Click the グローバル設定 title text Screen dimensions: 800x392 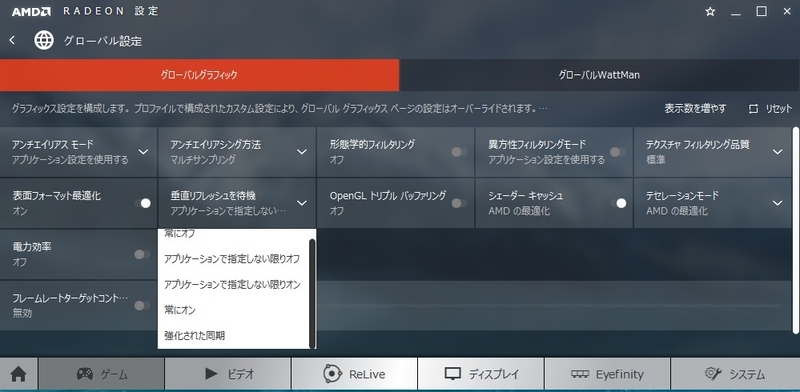pos(103,41)
